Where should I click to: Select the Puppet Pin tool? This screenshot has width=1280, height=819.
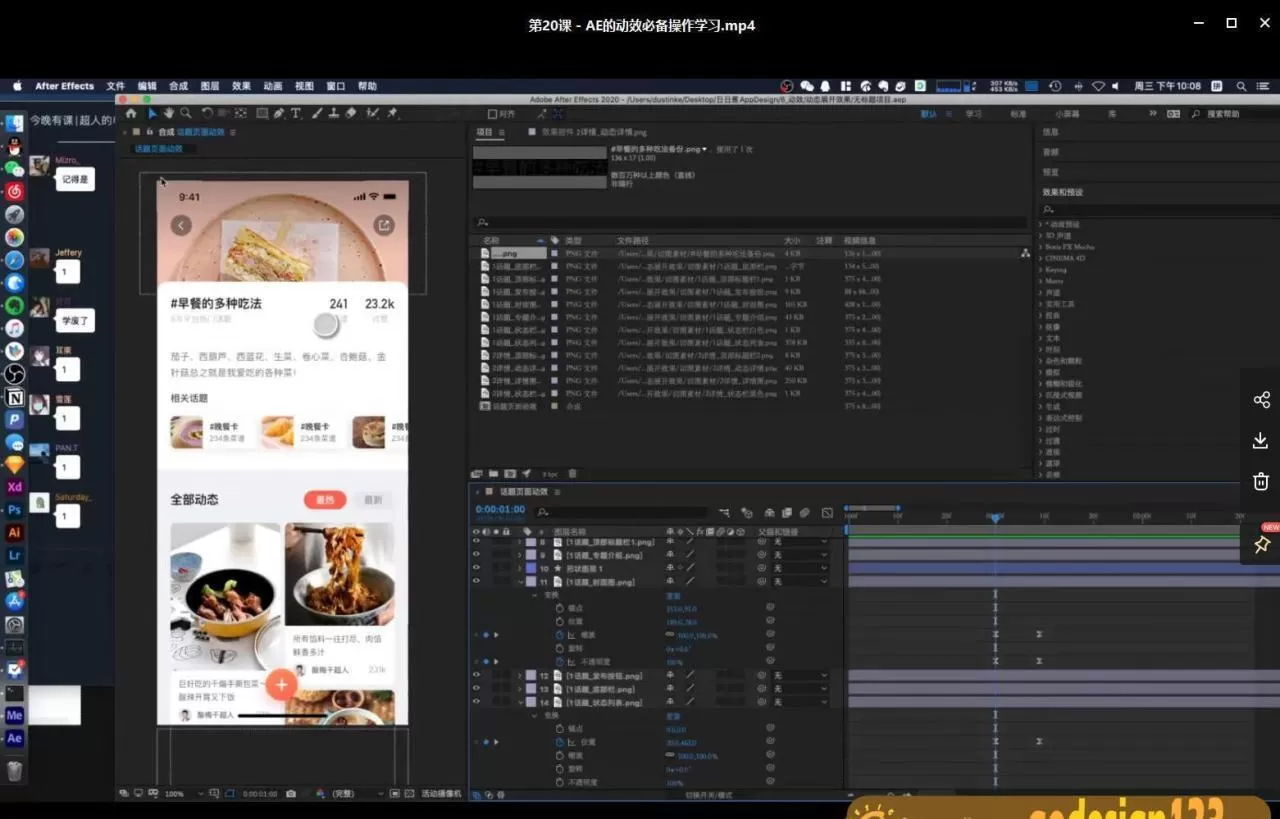[x=392, y=114]
